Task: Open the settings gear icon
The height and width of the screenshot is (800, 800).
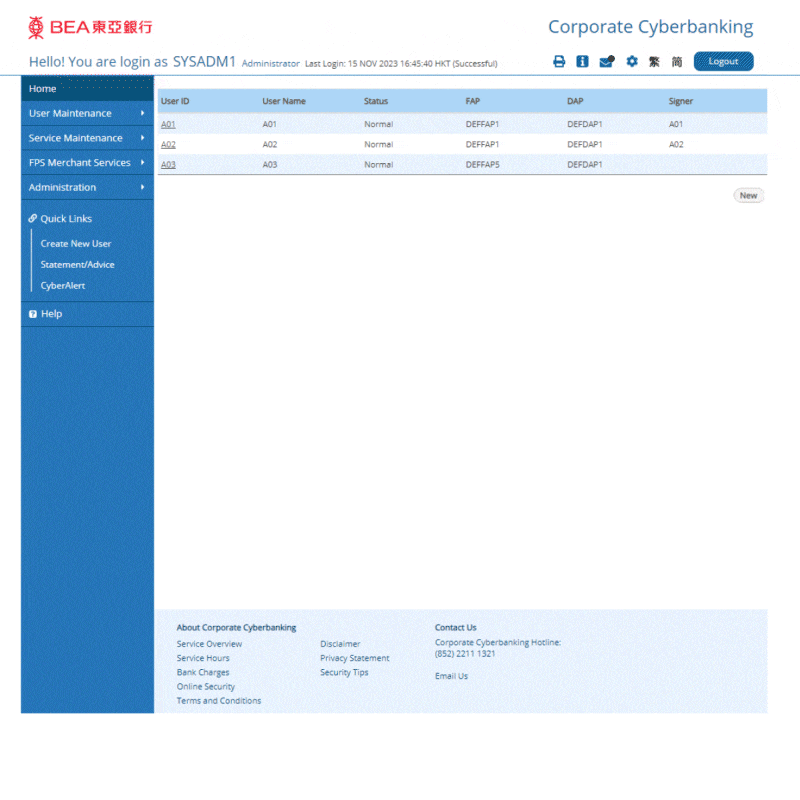Action: [x=632, y=62]
